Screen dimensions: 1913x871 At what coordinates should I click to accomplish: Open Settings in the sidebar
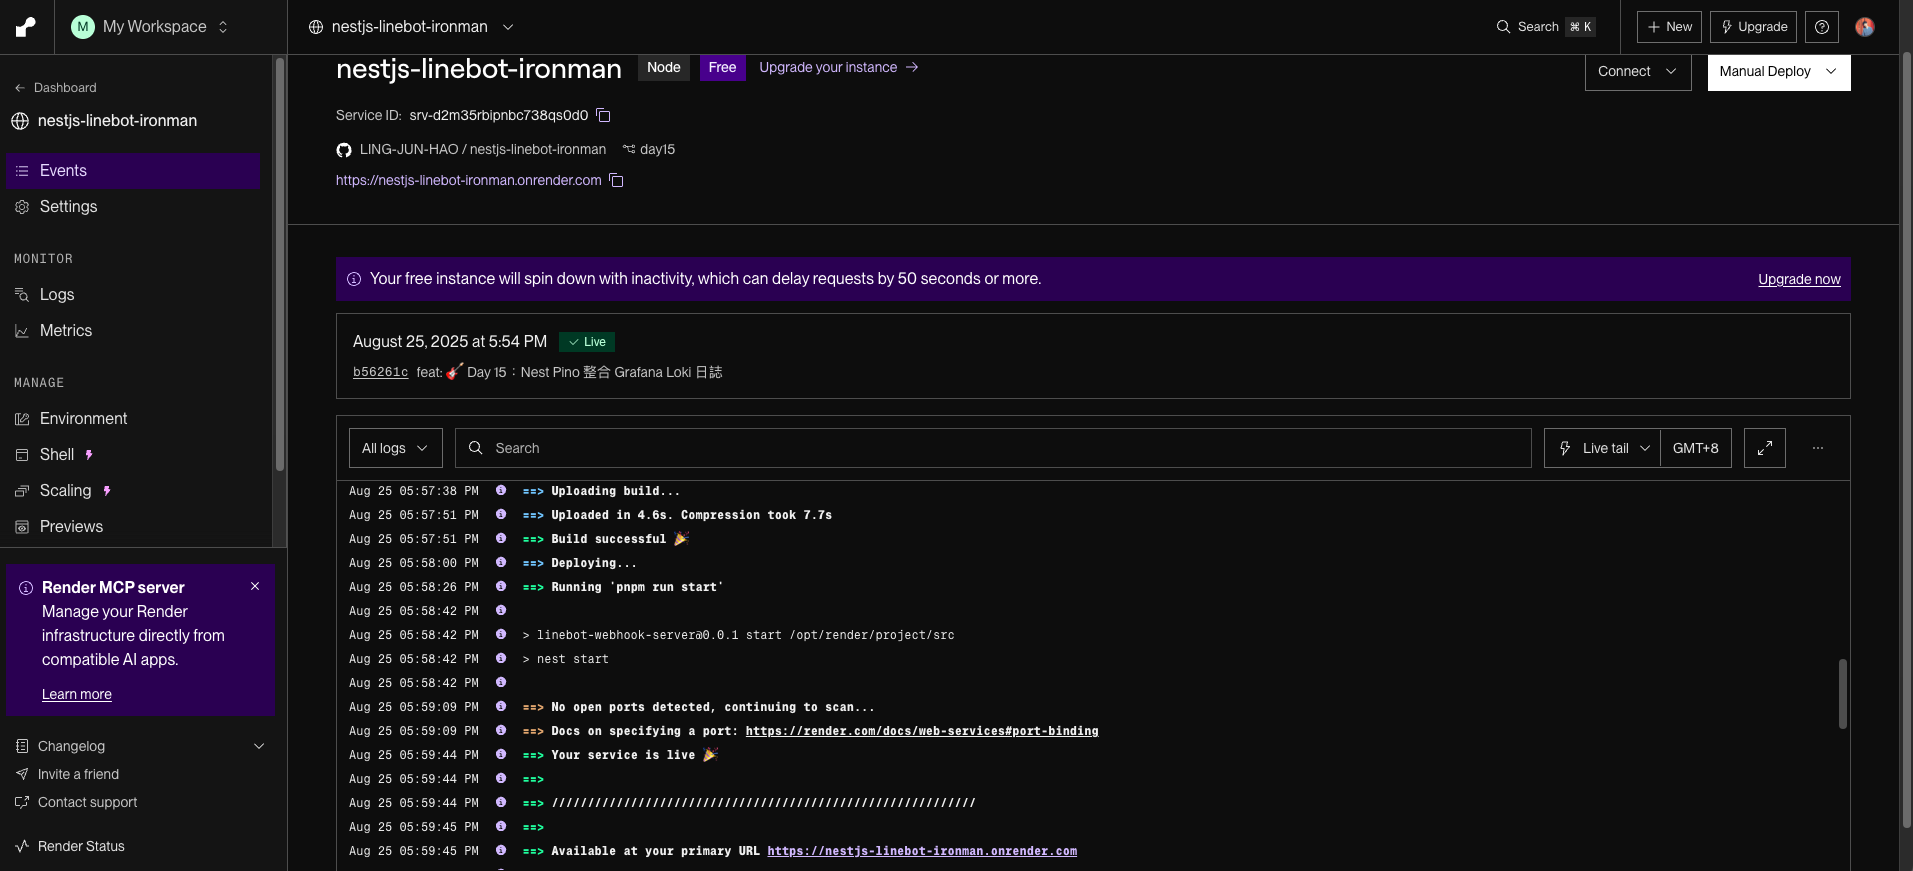click(133, 207)
